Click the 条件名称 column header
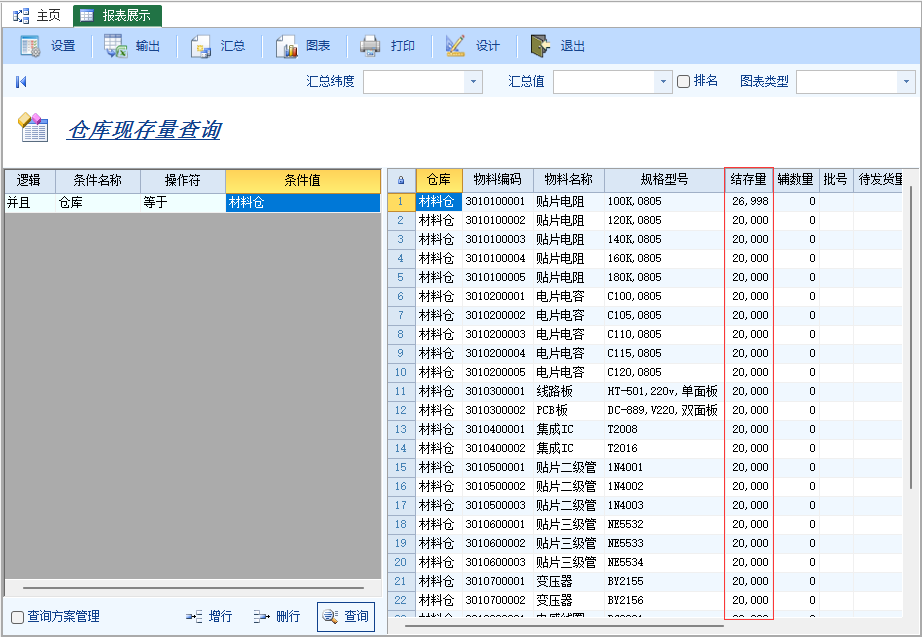The height and width of the screenshot is (637, 922). (x=98, y=181)
